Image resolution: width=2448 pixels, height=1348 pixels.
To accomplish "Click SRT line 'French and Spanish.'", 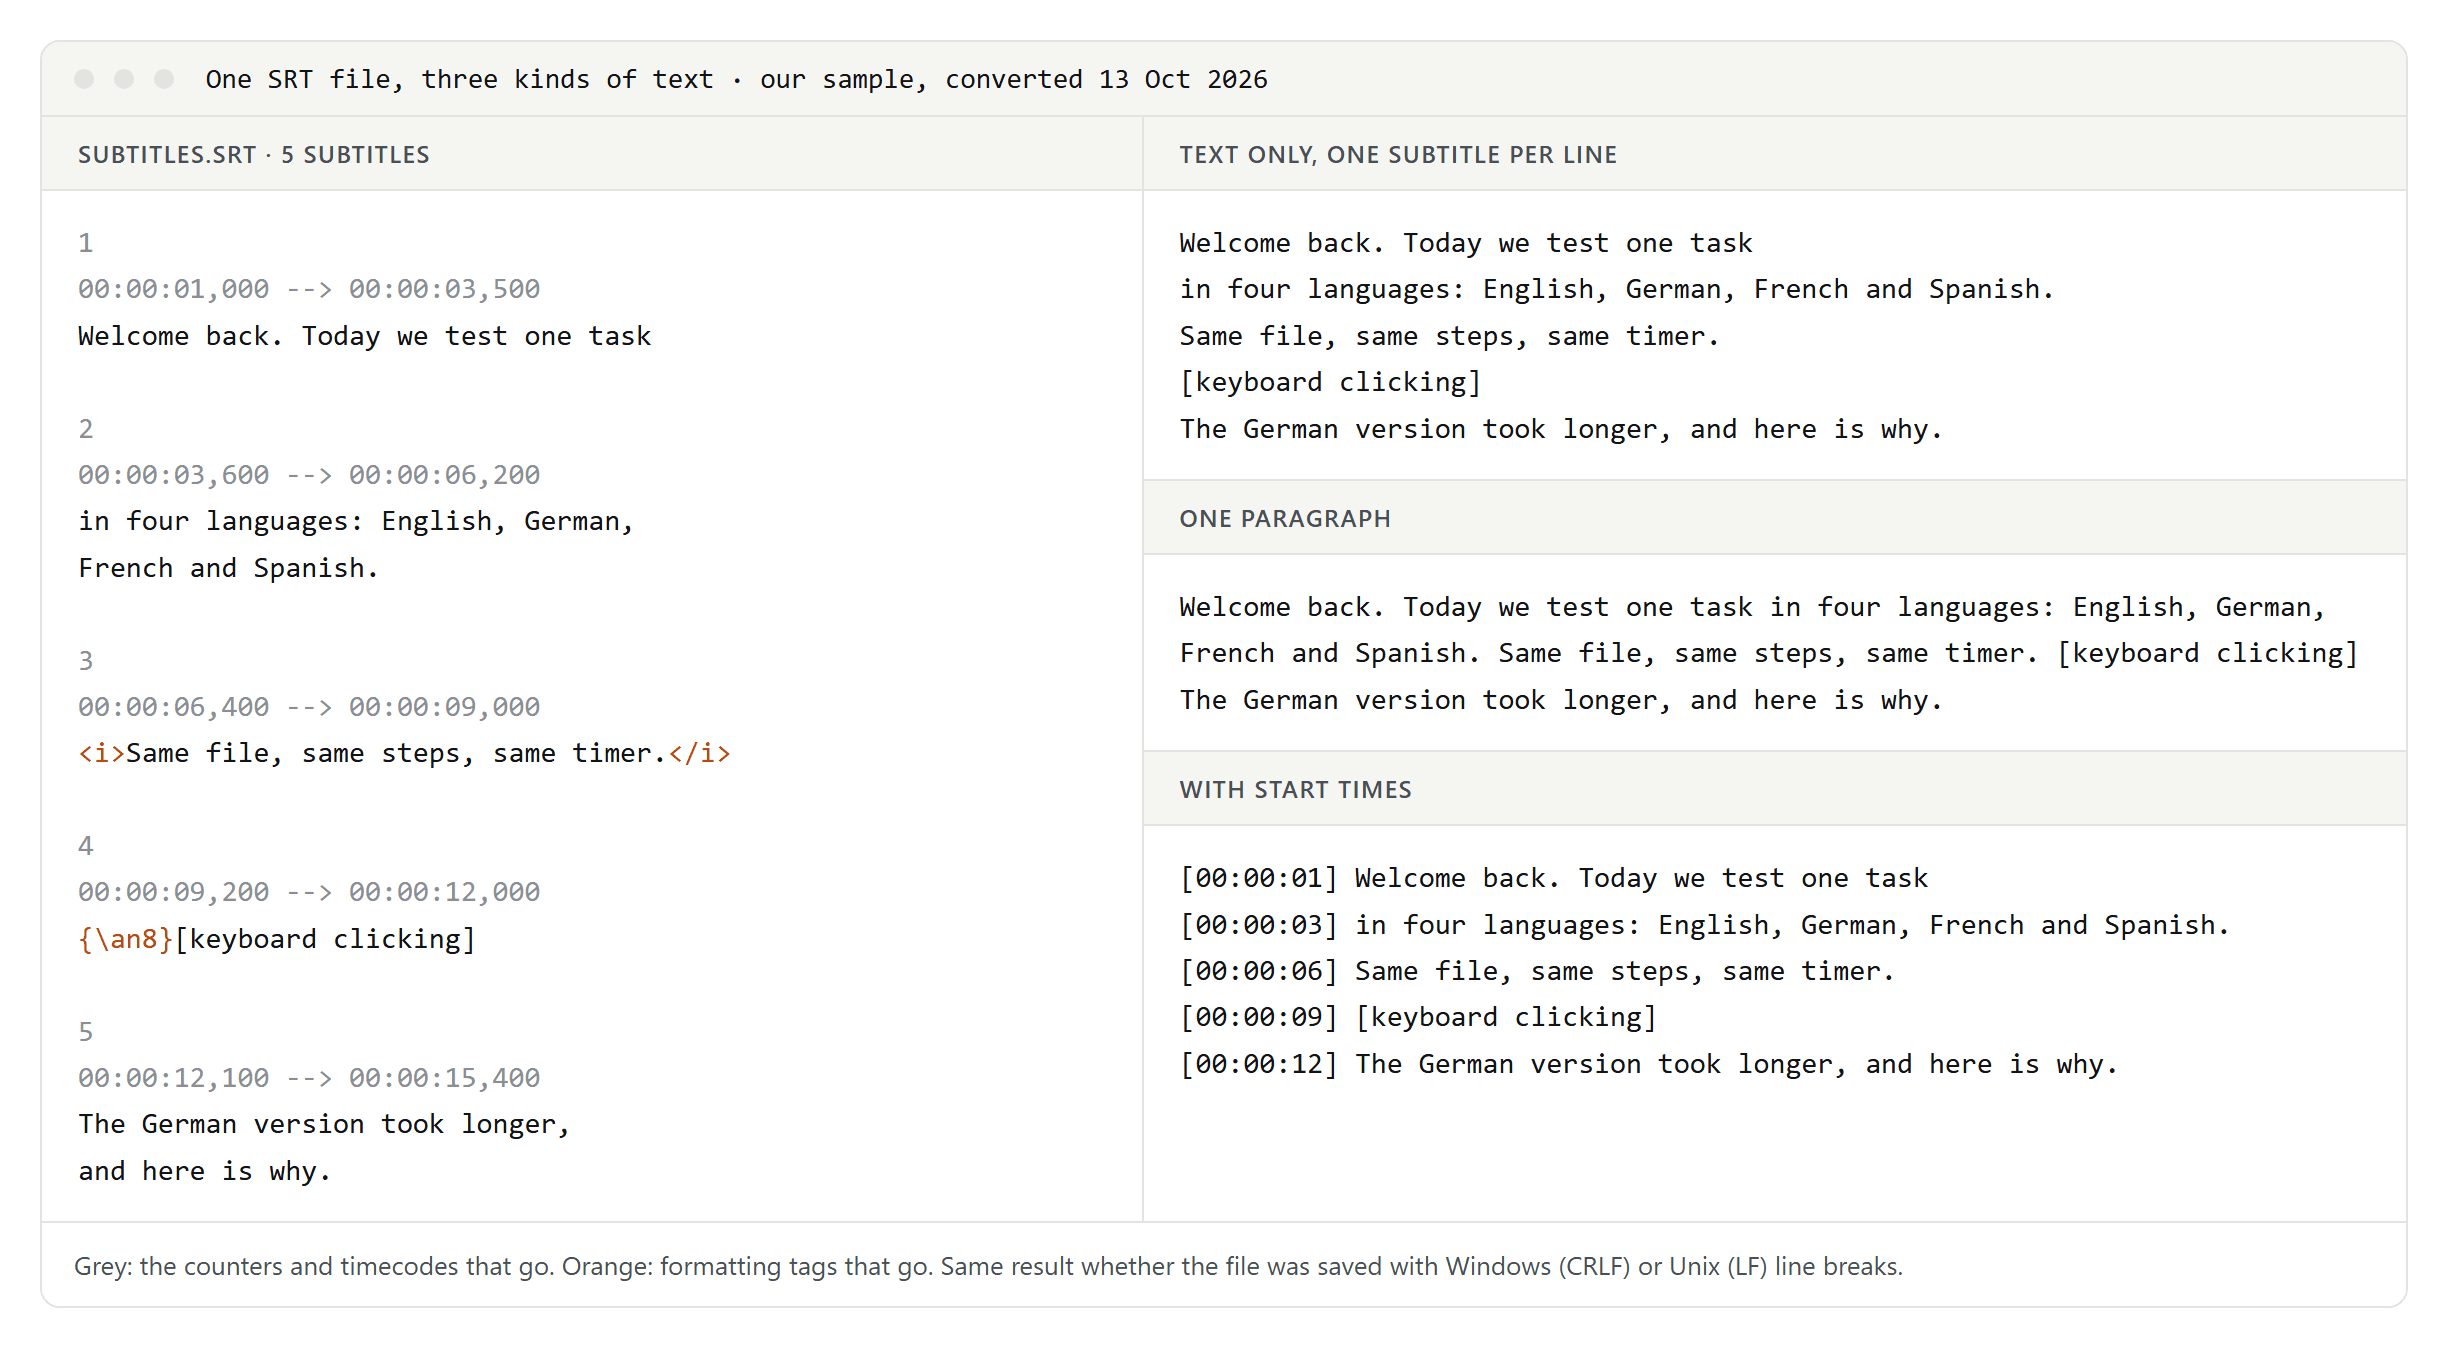I will [x=228, y=568].
